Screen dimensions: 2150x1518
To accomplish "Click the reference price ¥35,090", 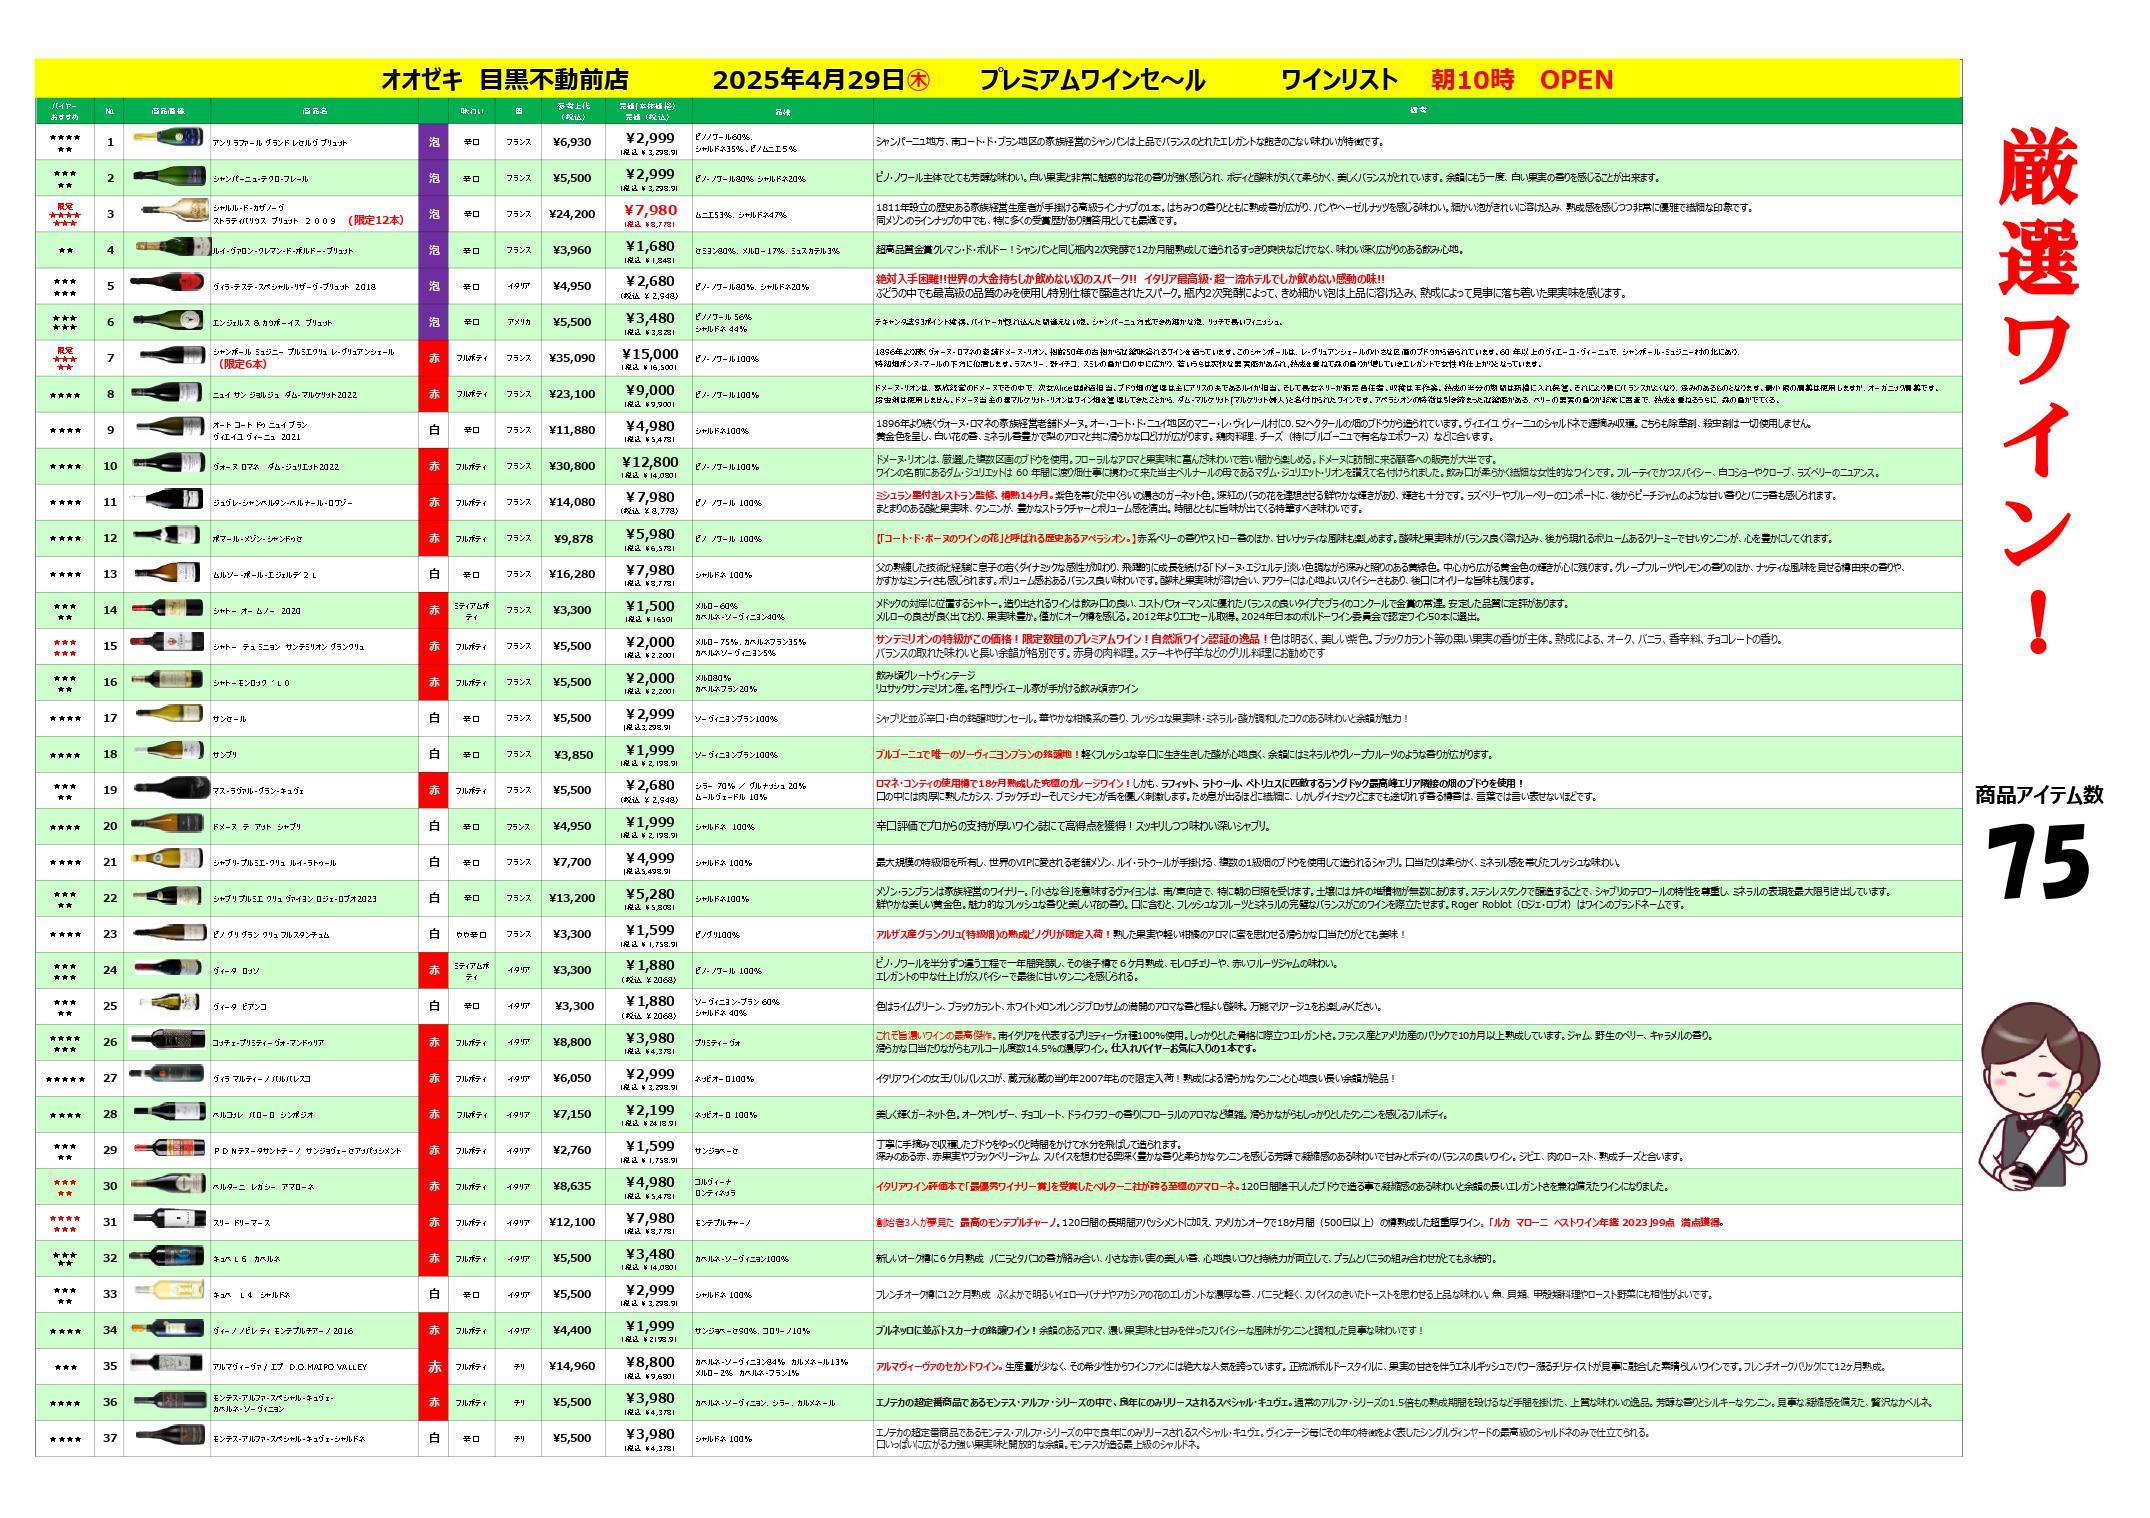I will pos(572,358).
